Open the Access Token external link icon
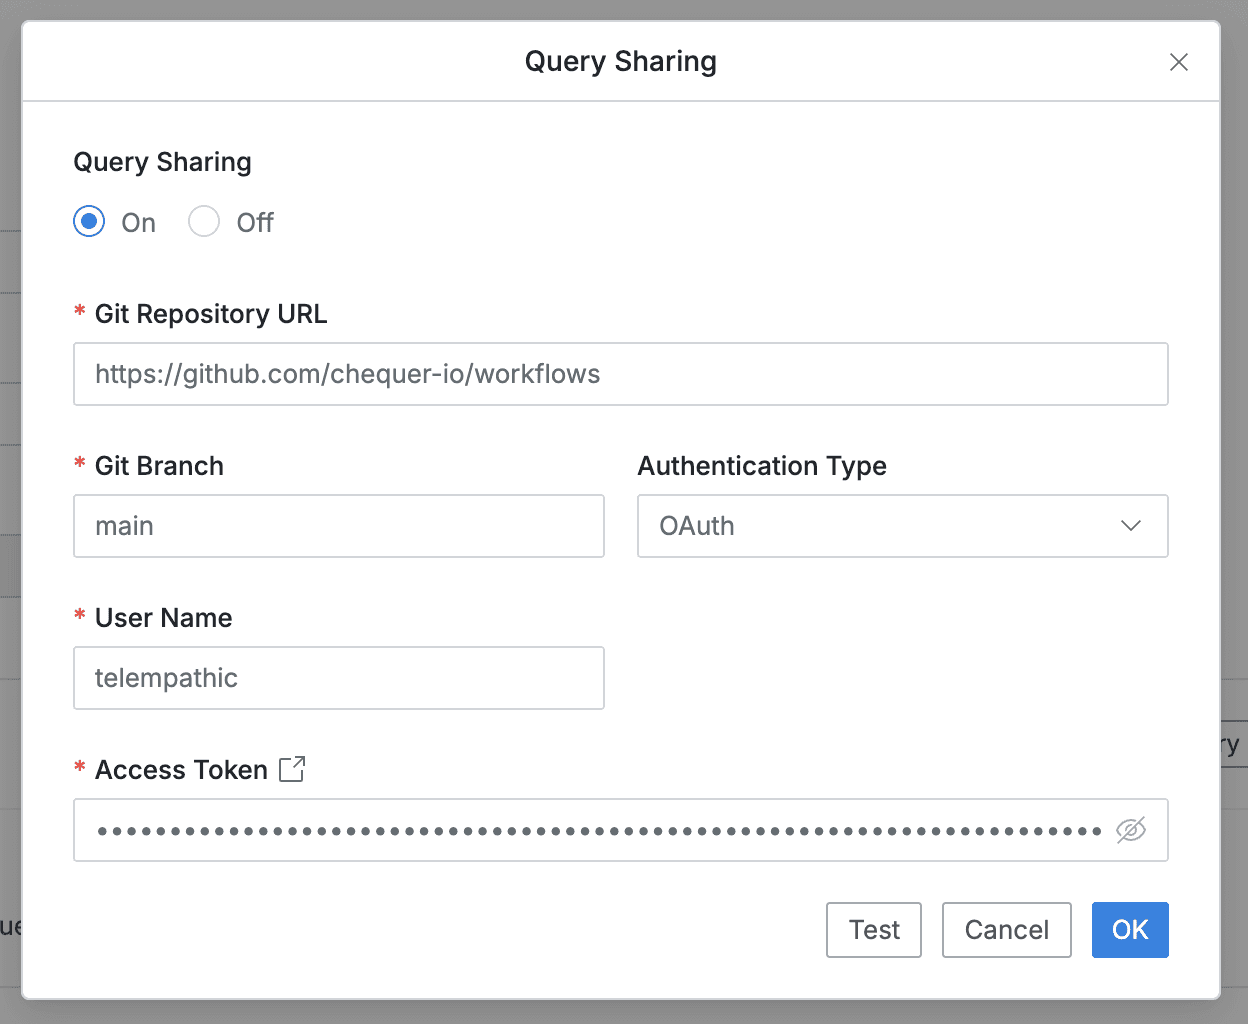The image size is (1248, 1024). tap(292, 769)
